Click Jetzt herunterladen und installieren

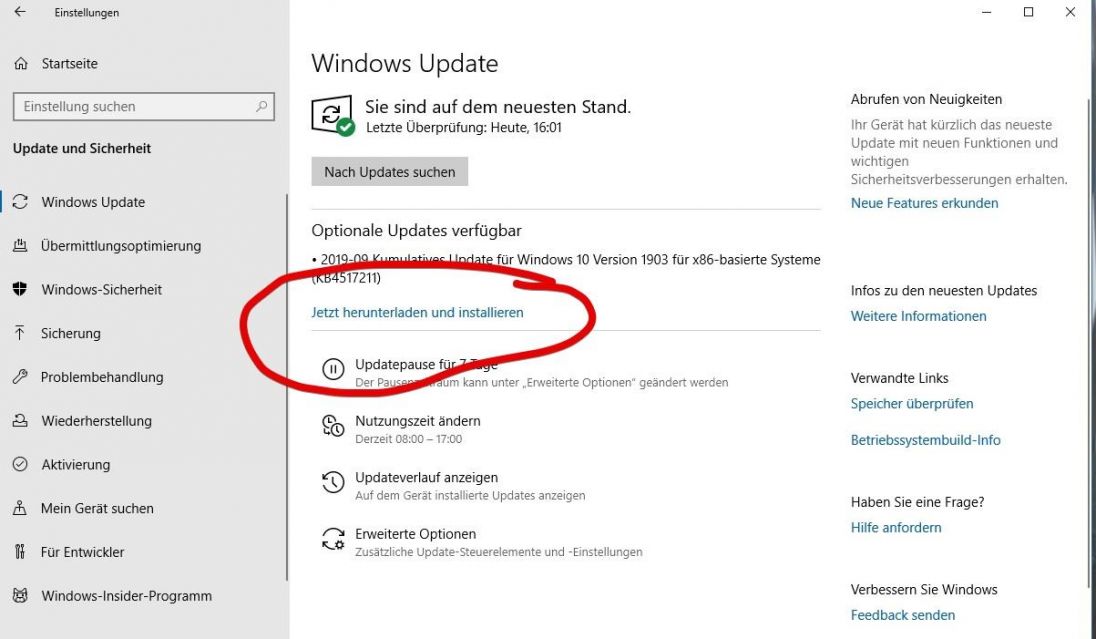(x=417, y=313)
